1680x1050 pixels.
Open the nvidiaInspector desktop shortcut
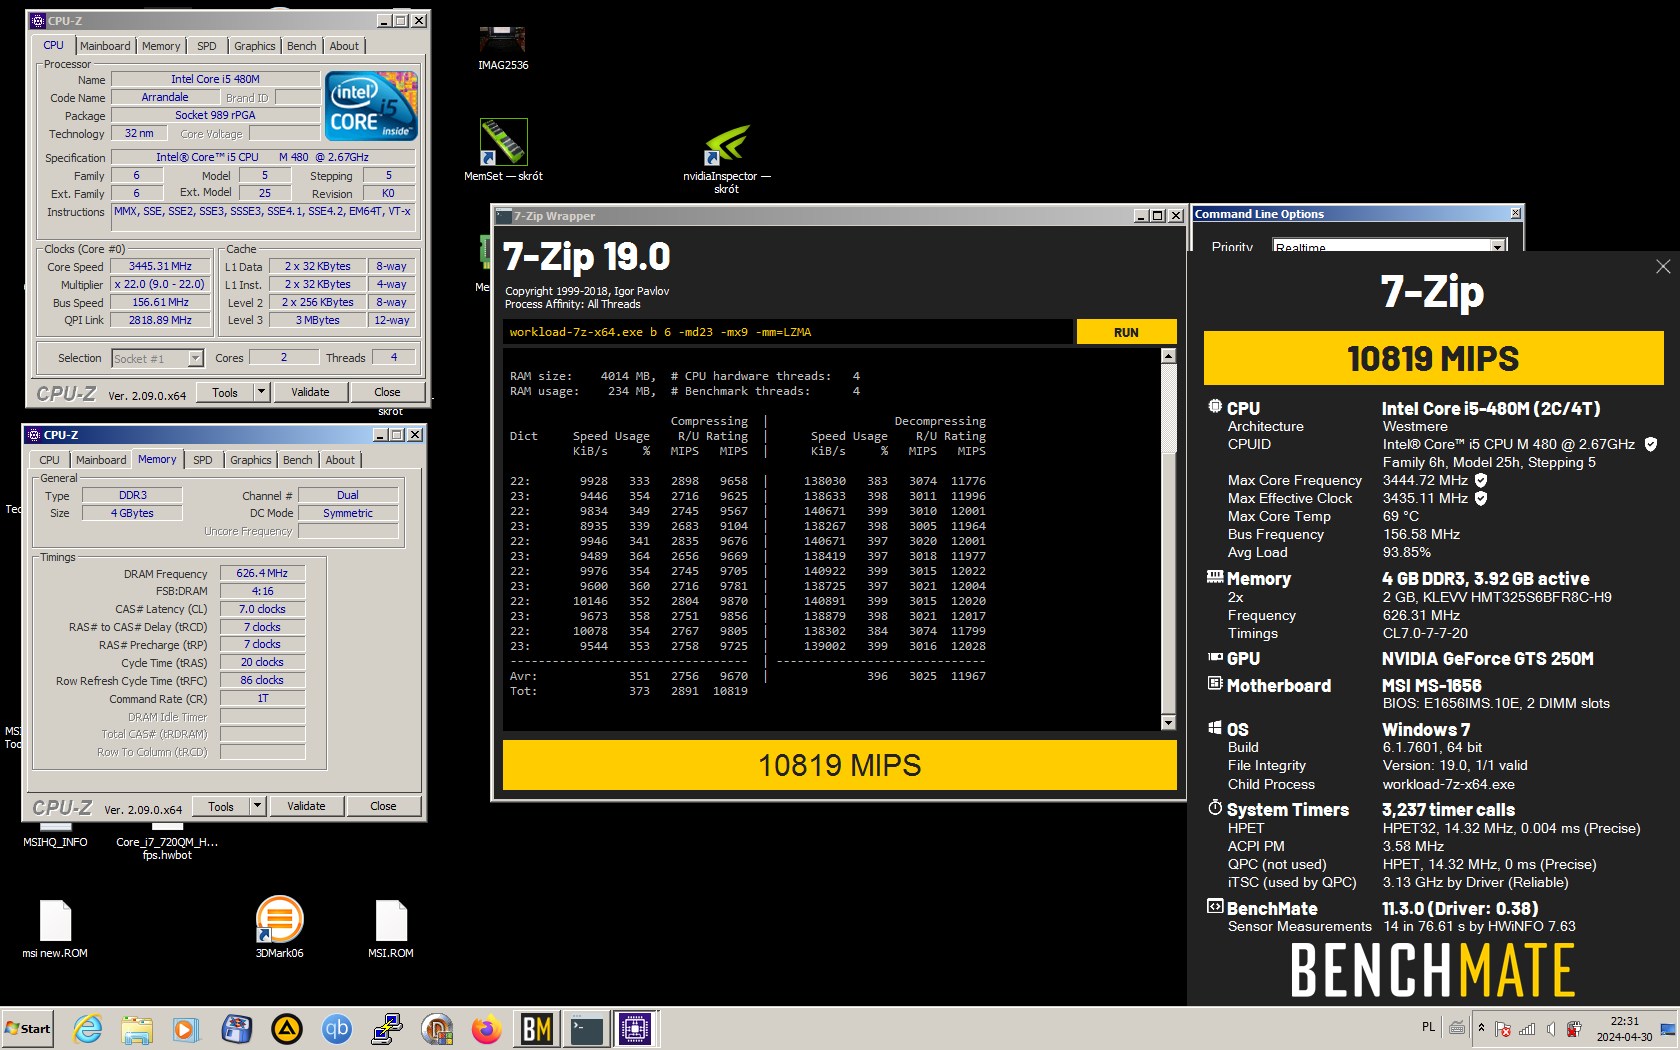coord(727,158)
